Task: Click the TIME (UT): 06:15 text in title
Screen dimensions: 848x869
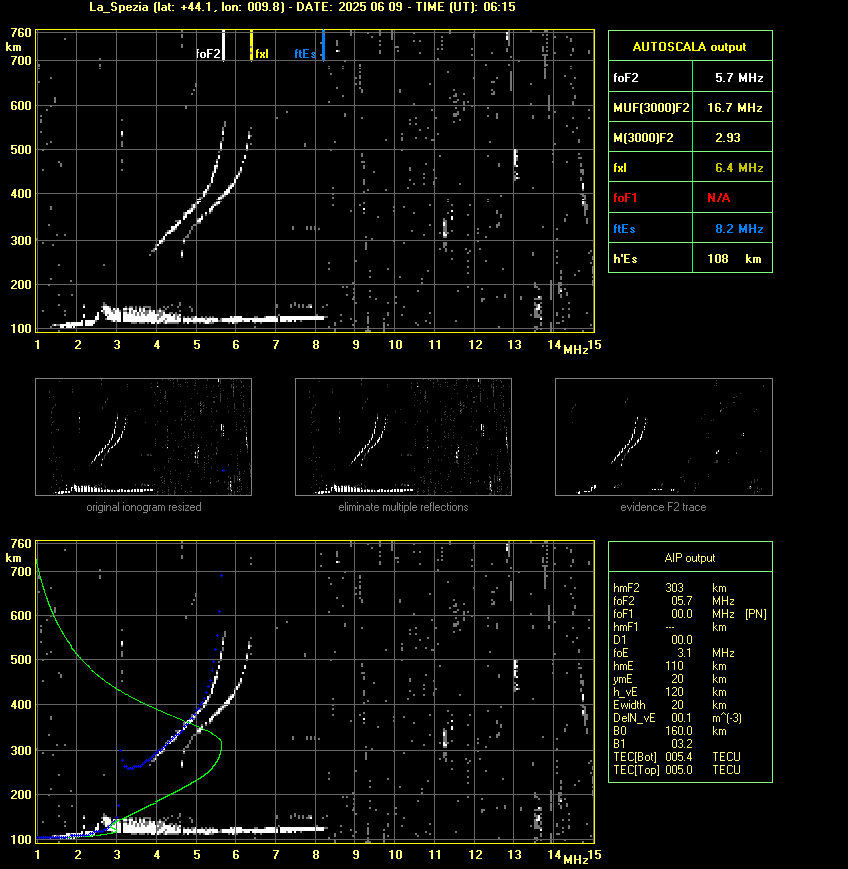Action: point(466,7)
